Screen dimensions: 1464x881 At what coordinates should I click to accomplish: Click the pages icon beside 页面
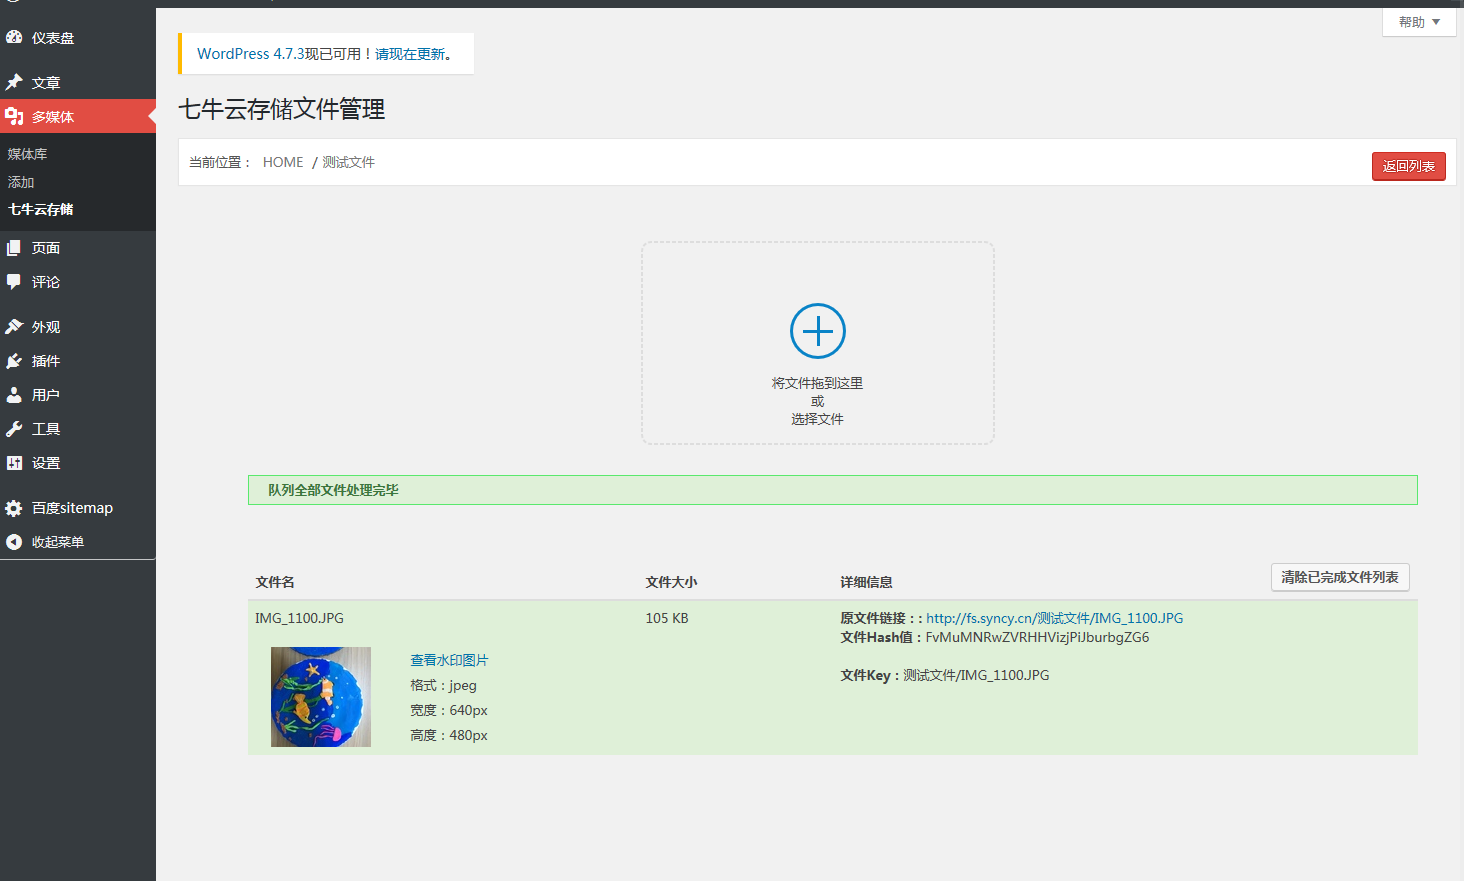click(x=14, y=248)
